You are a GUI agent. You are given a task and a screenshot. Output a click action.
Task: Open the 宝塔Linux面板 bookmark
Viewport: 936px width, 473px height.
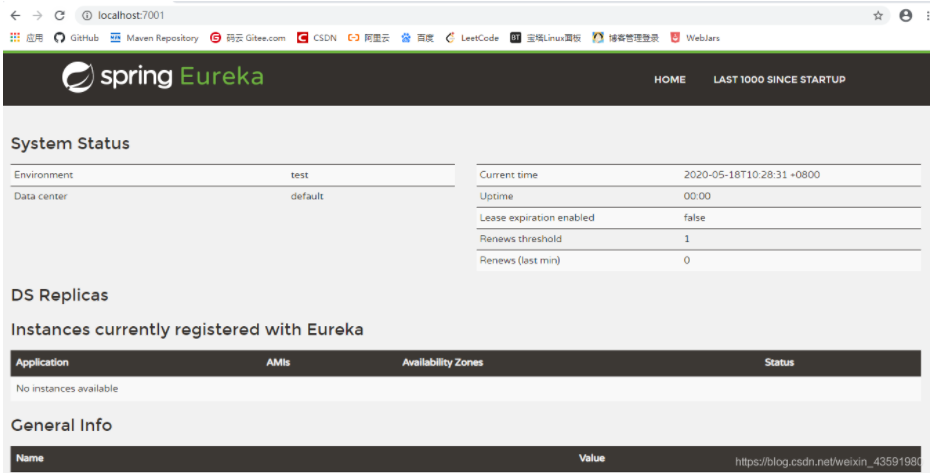546,38
